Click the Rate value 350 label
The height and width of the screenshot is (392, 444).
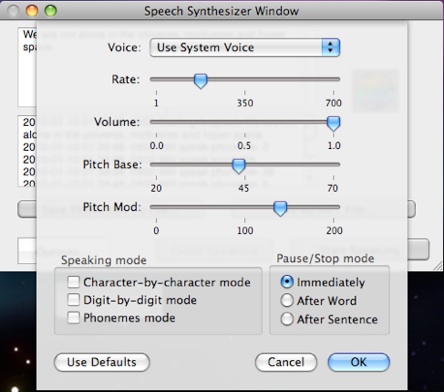(245, 103)
